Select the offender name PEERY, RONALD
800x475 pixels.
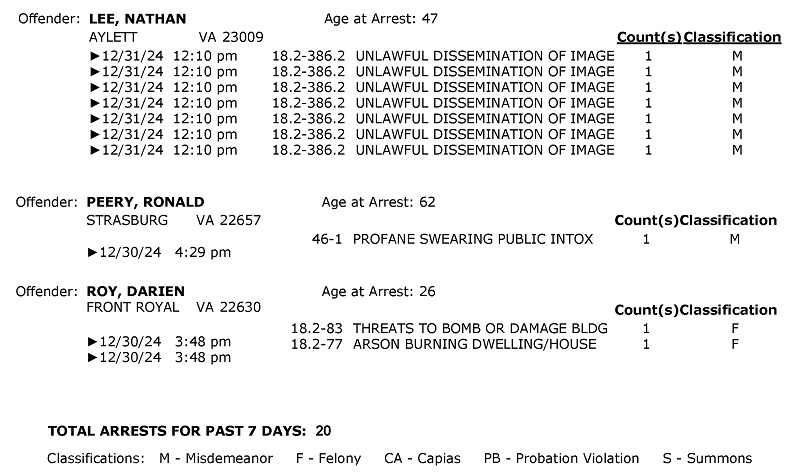click(x=145, y=202)
